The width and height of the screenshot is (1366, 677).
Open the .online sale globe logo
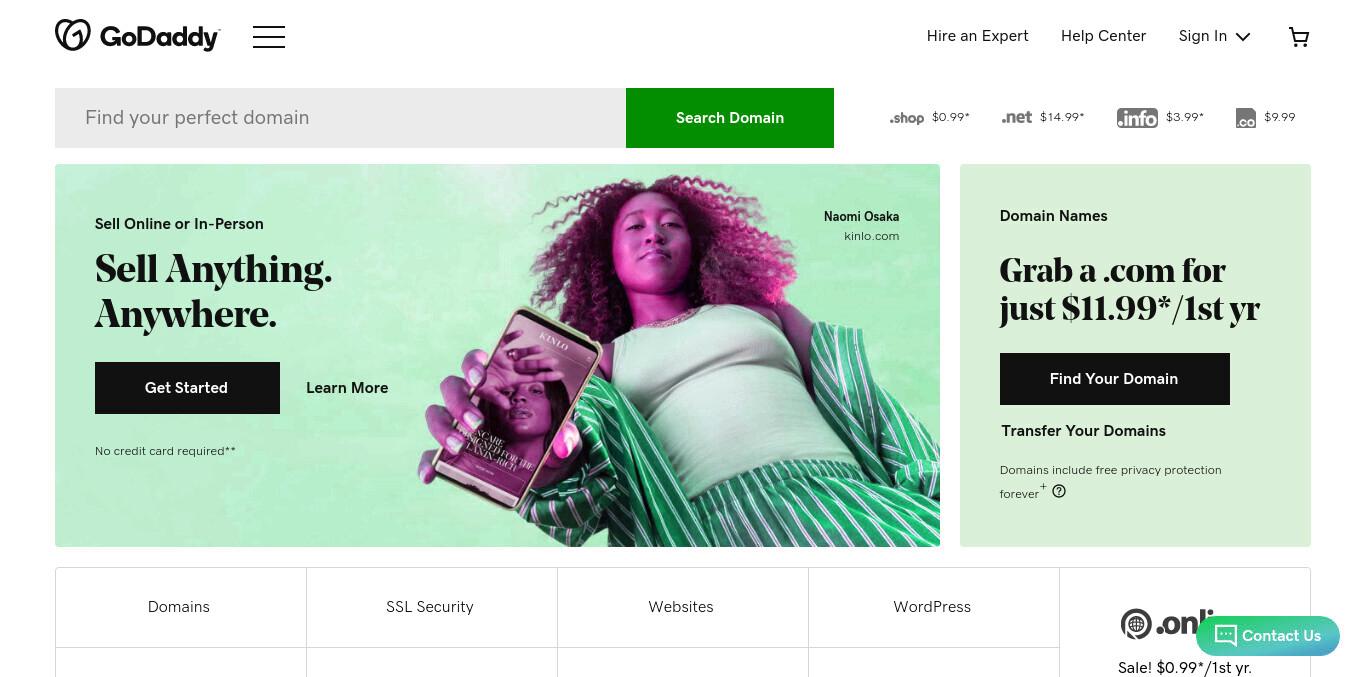pos(1136,624)
